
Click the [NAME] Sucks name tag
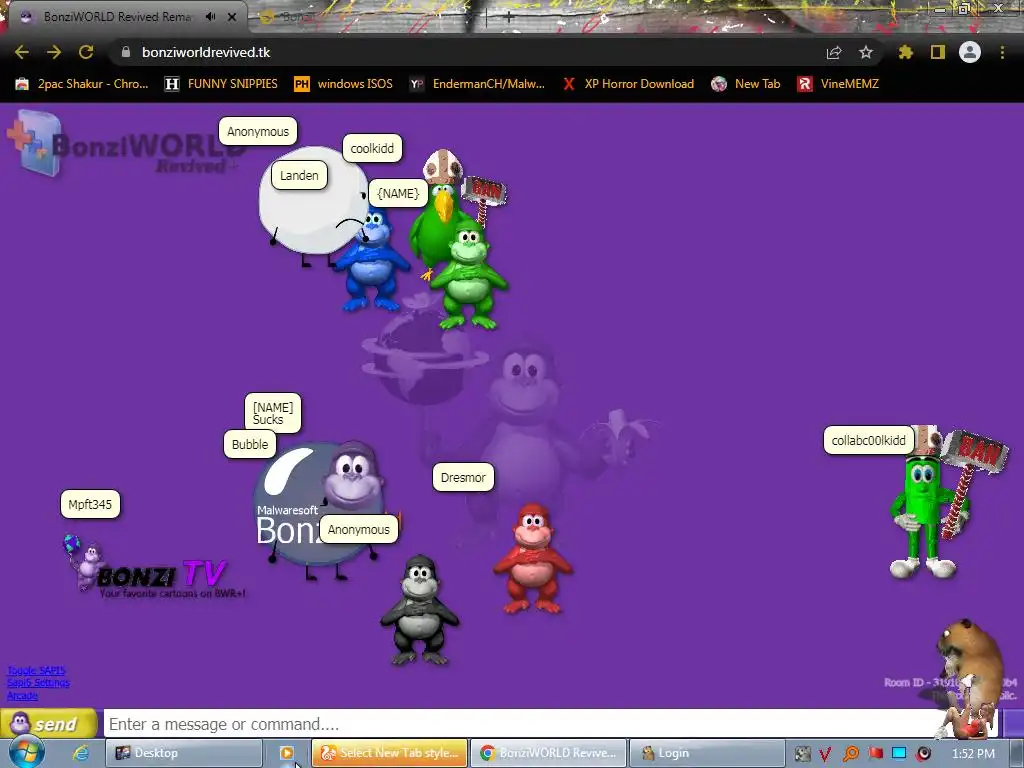tap(273, 413)
